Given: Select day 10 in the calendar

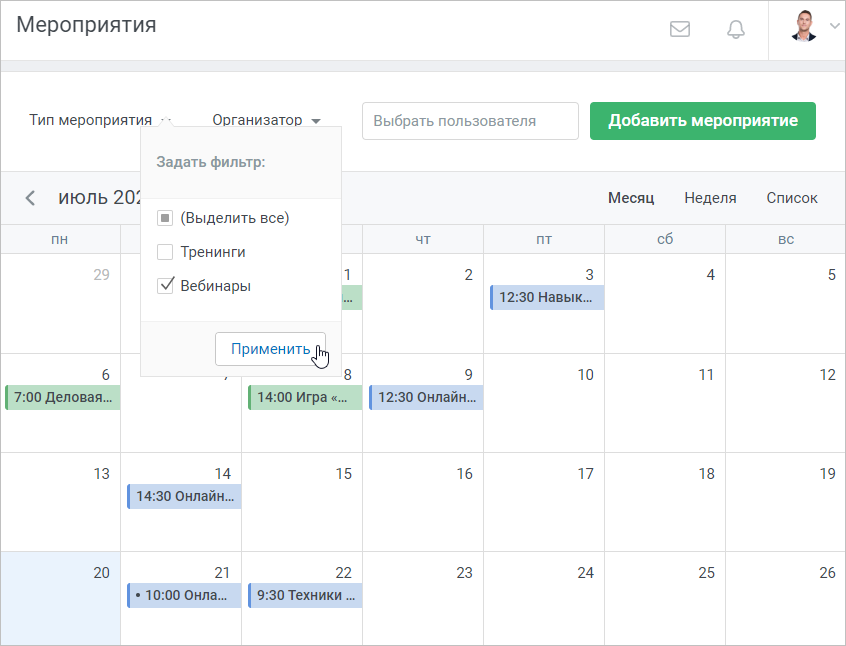Looking at the screenshot, I should (x=544, y=403).
